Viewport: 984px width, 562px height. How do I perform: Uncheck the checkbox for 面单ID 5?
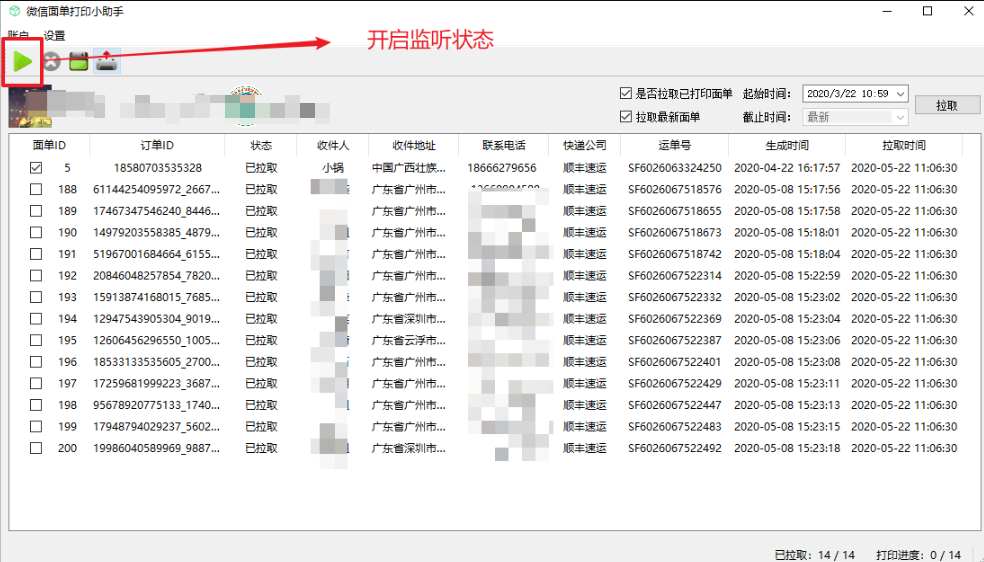tap(36, 168)
